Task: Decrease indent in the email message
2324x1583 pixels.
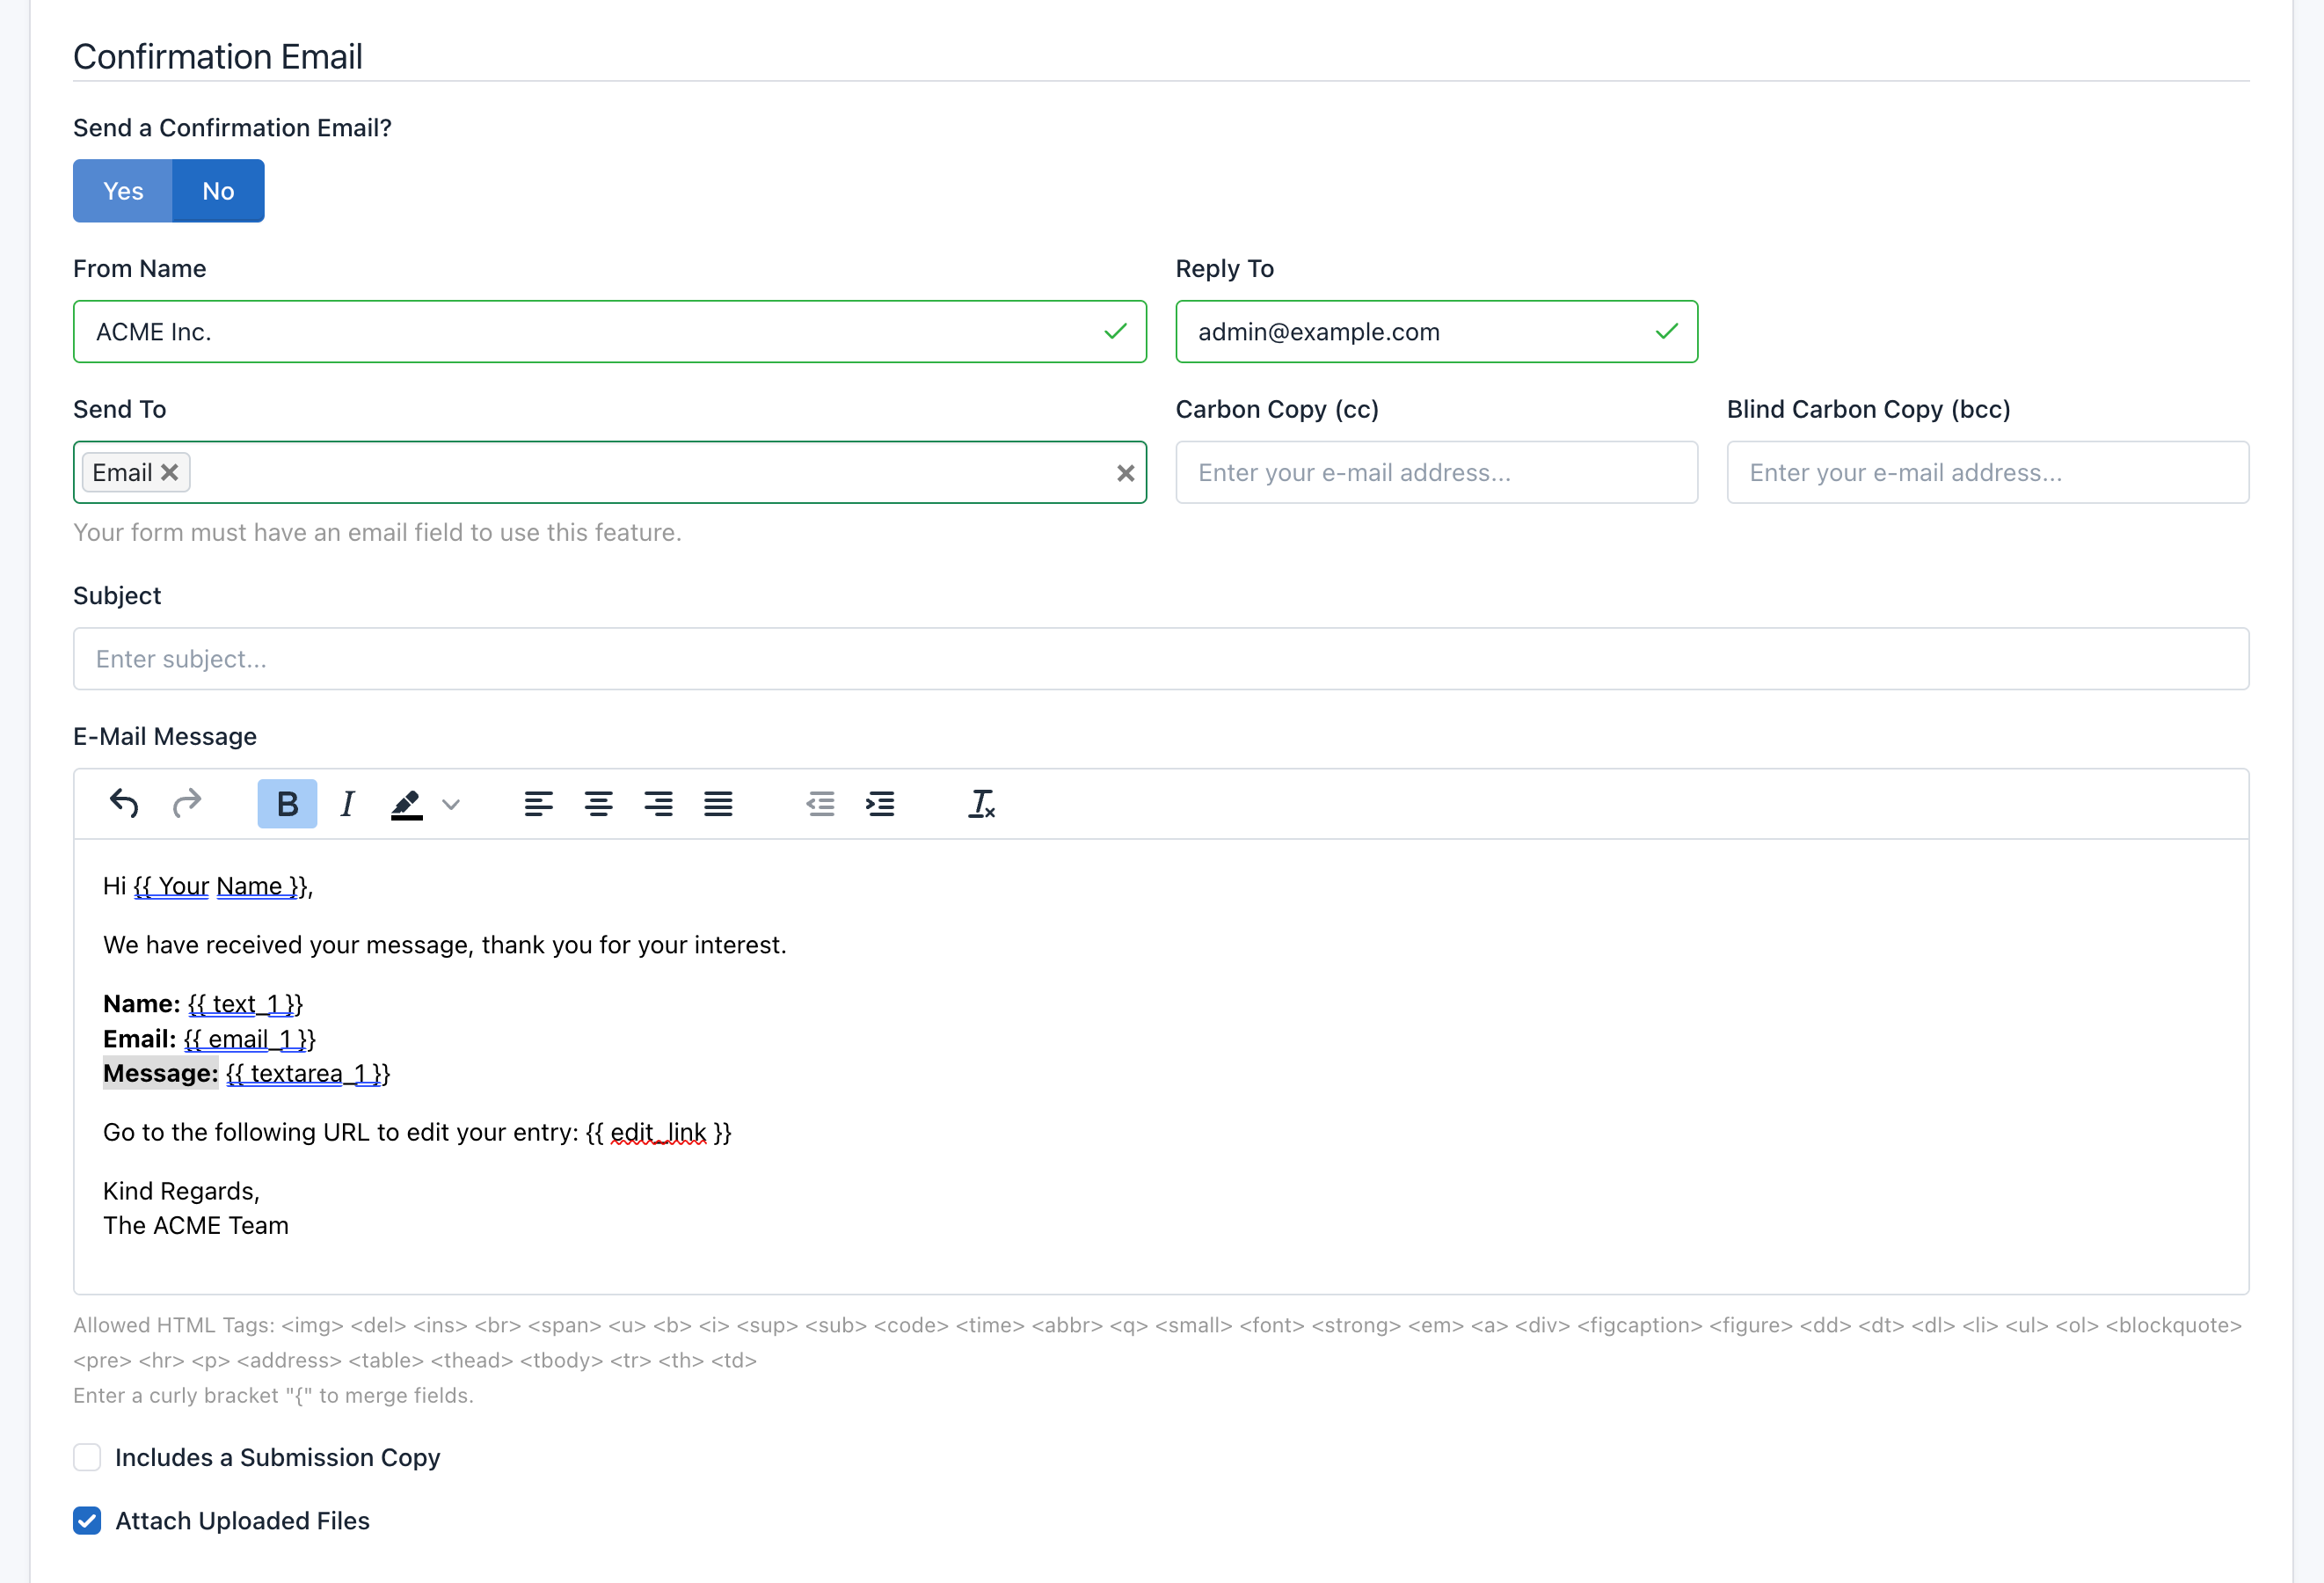Action: pyautogui.click(x=820, y=803)
